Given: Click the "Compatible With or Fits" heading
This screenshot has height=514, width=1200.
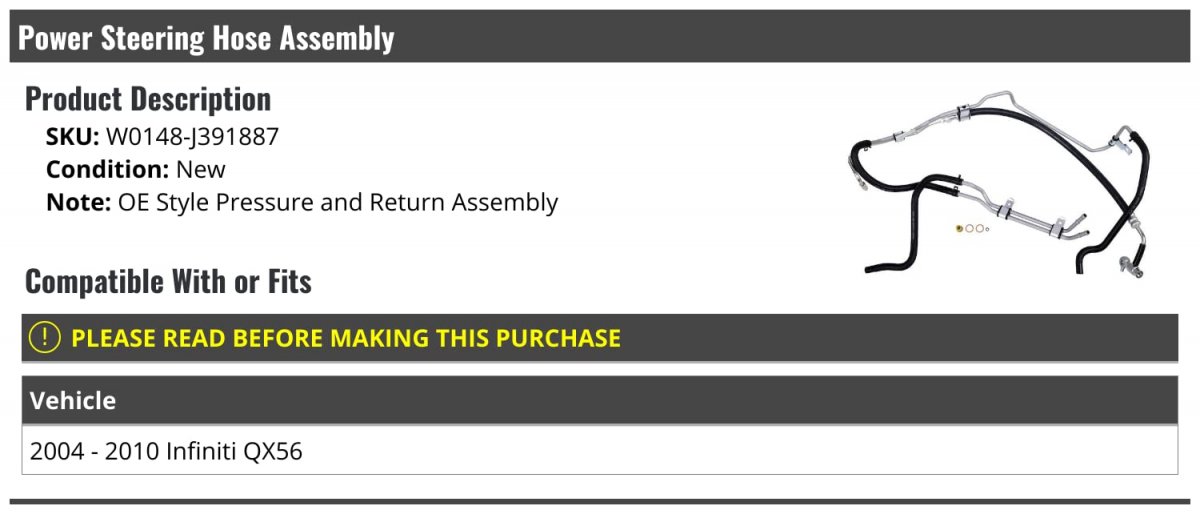Looking at the screenshot, I should pos(168,282).
